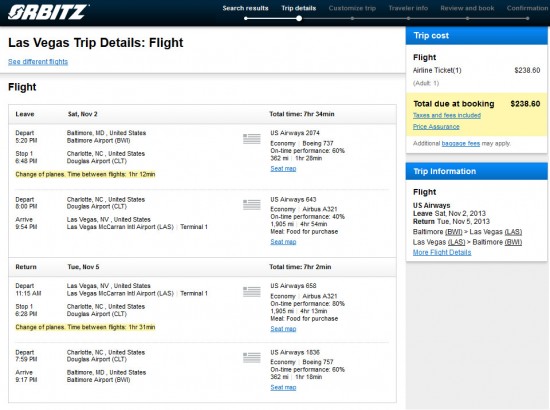Open Seat map for US Airways 658
The height and width of the screenshot is (410, 550).
click(x=283, y=329)
